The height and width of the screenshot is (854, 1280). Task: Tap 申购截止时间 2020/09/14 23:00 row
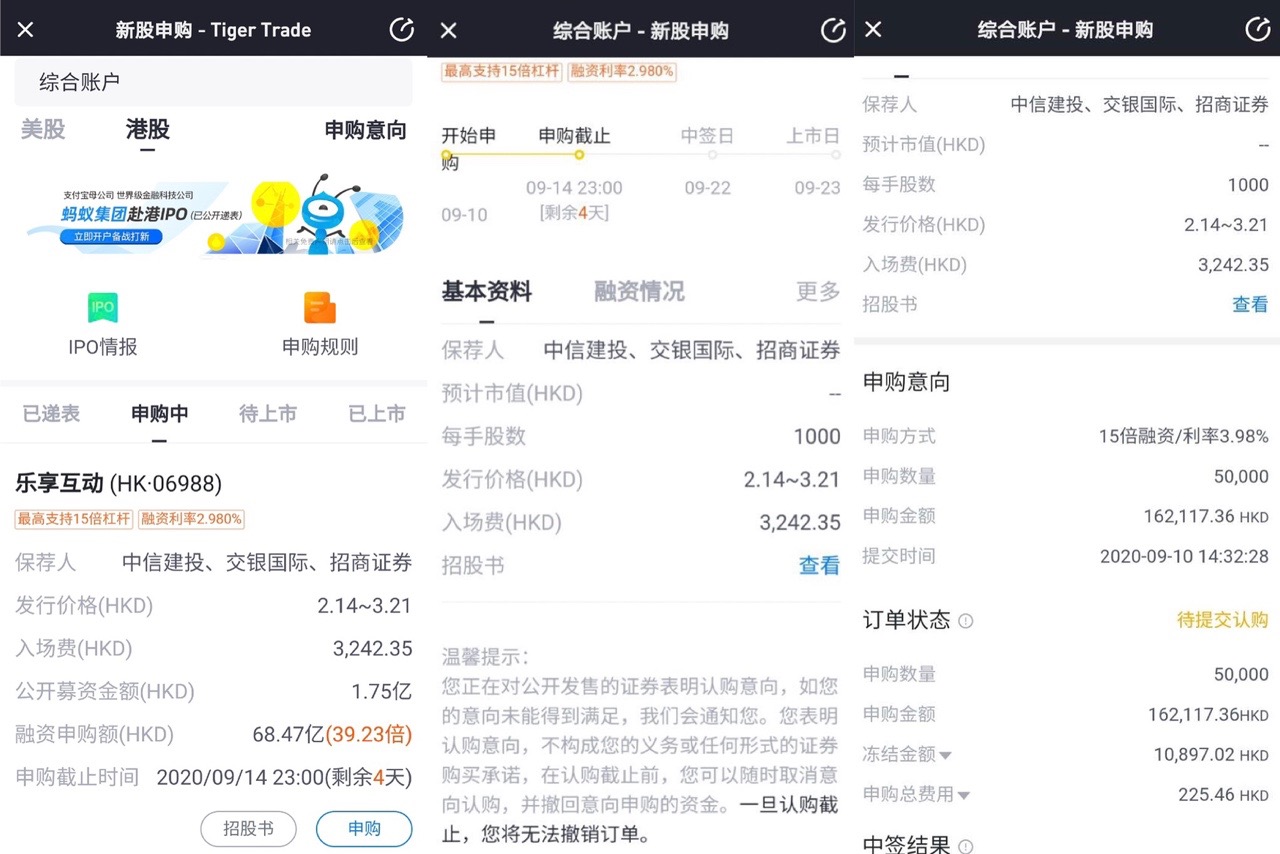point(213,777)
